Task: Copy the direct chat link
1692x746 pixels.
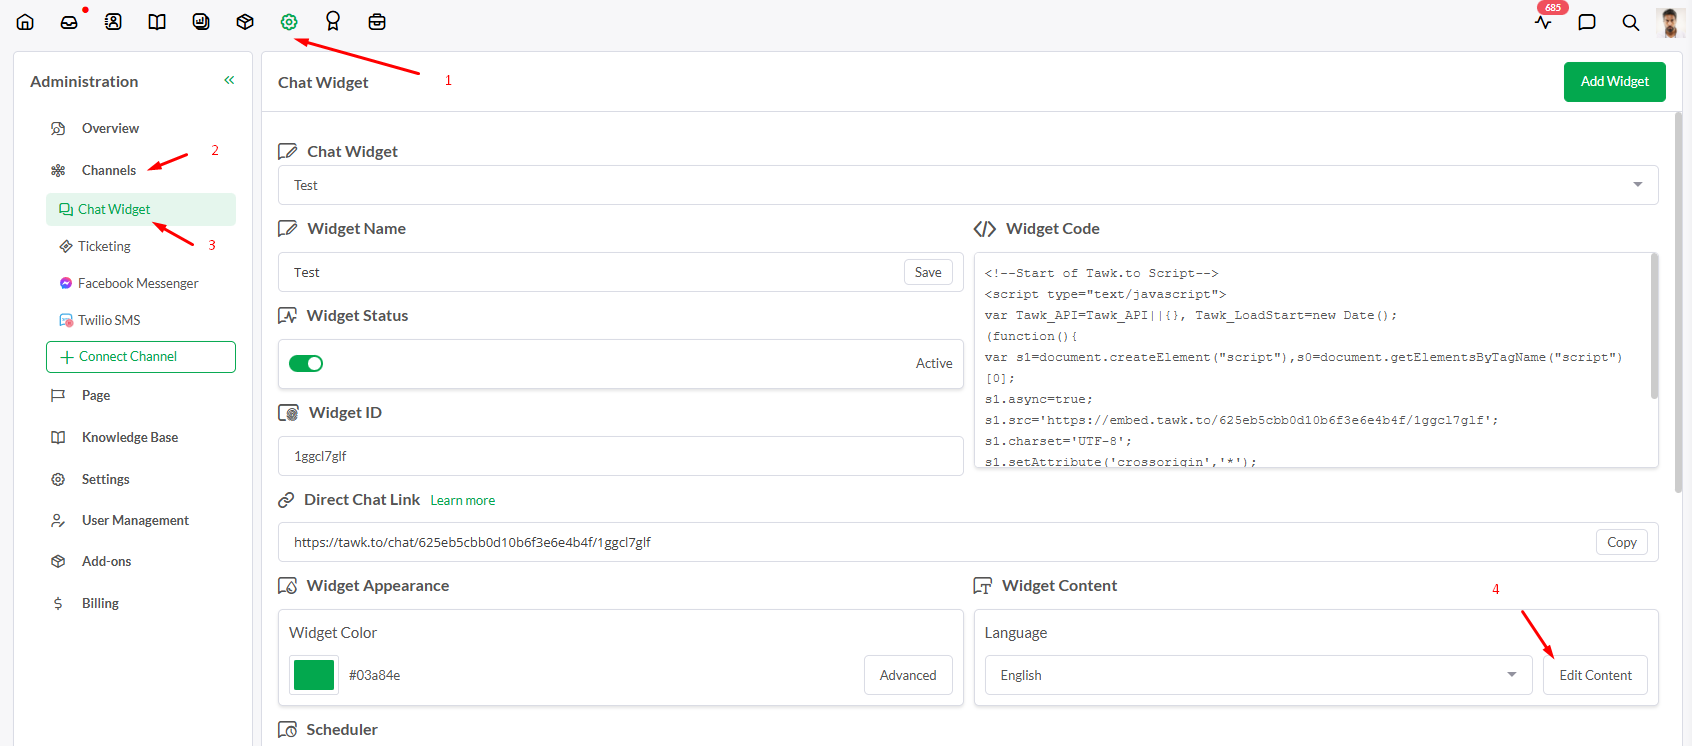Action: (x=1621, y=542)
